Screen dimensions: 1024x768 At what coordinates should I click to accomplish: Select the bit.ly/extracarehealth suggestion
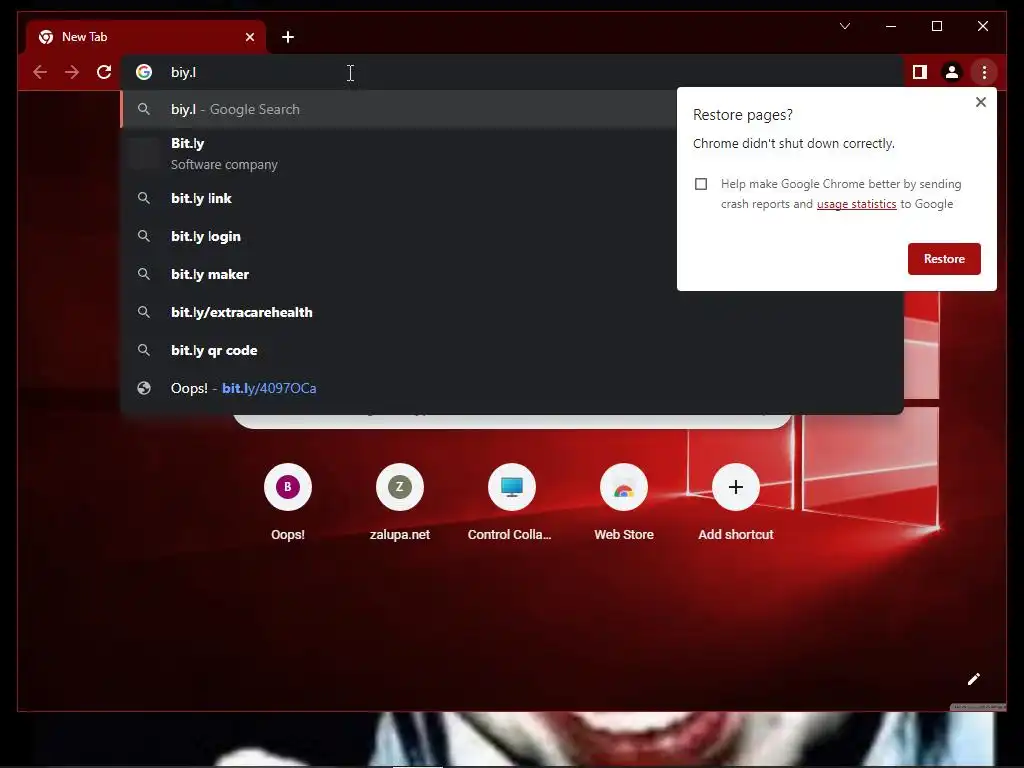tap(512, 312)
